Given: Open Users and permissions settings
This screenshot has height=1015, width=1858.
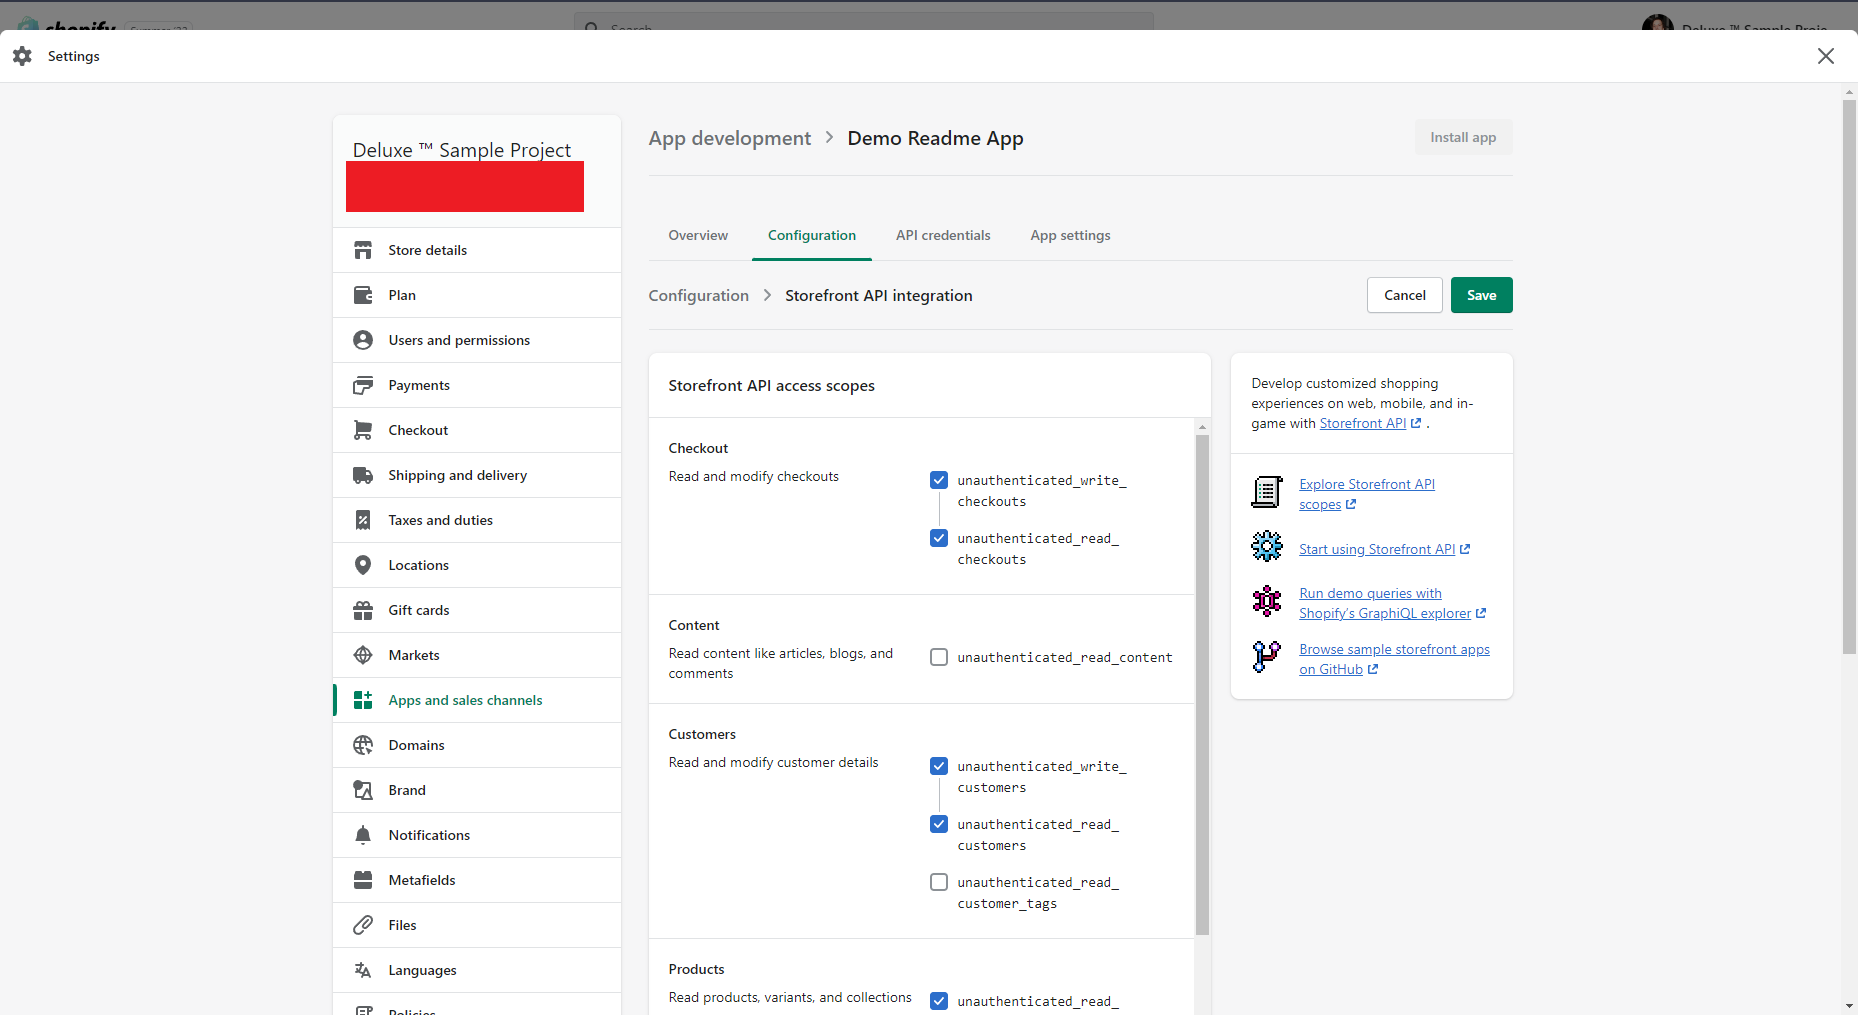Looking at the screenshot, I should 477,340.
